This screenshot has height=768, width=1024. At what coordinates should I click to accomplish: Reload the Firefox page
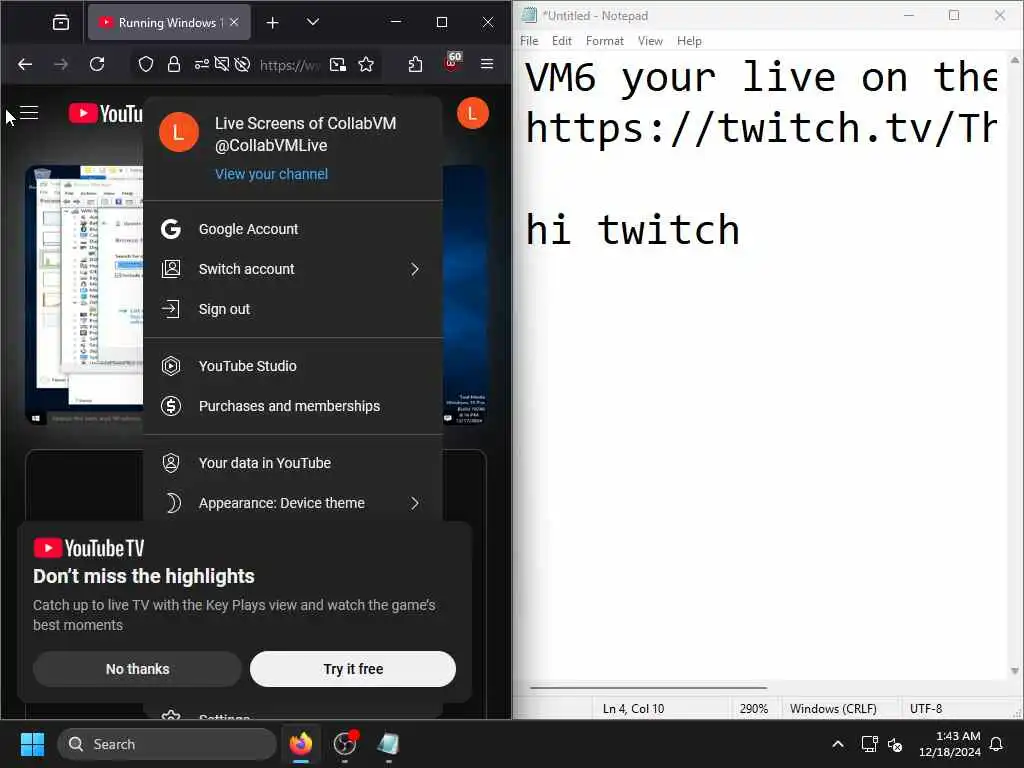(97, 64)
